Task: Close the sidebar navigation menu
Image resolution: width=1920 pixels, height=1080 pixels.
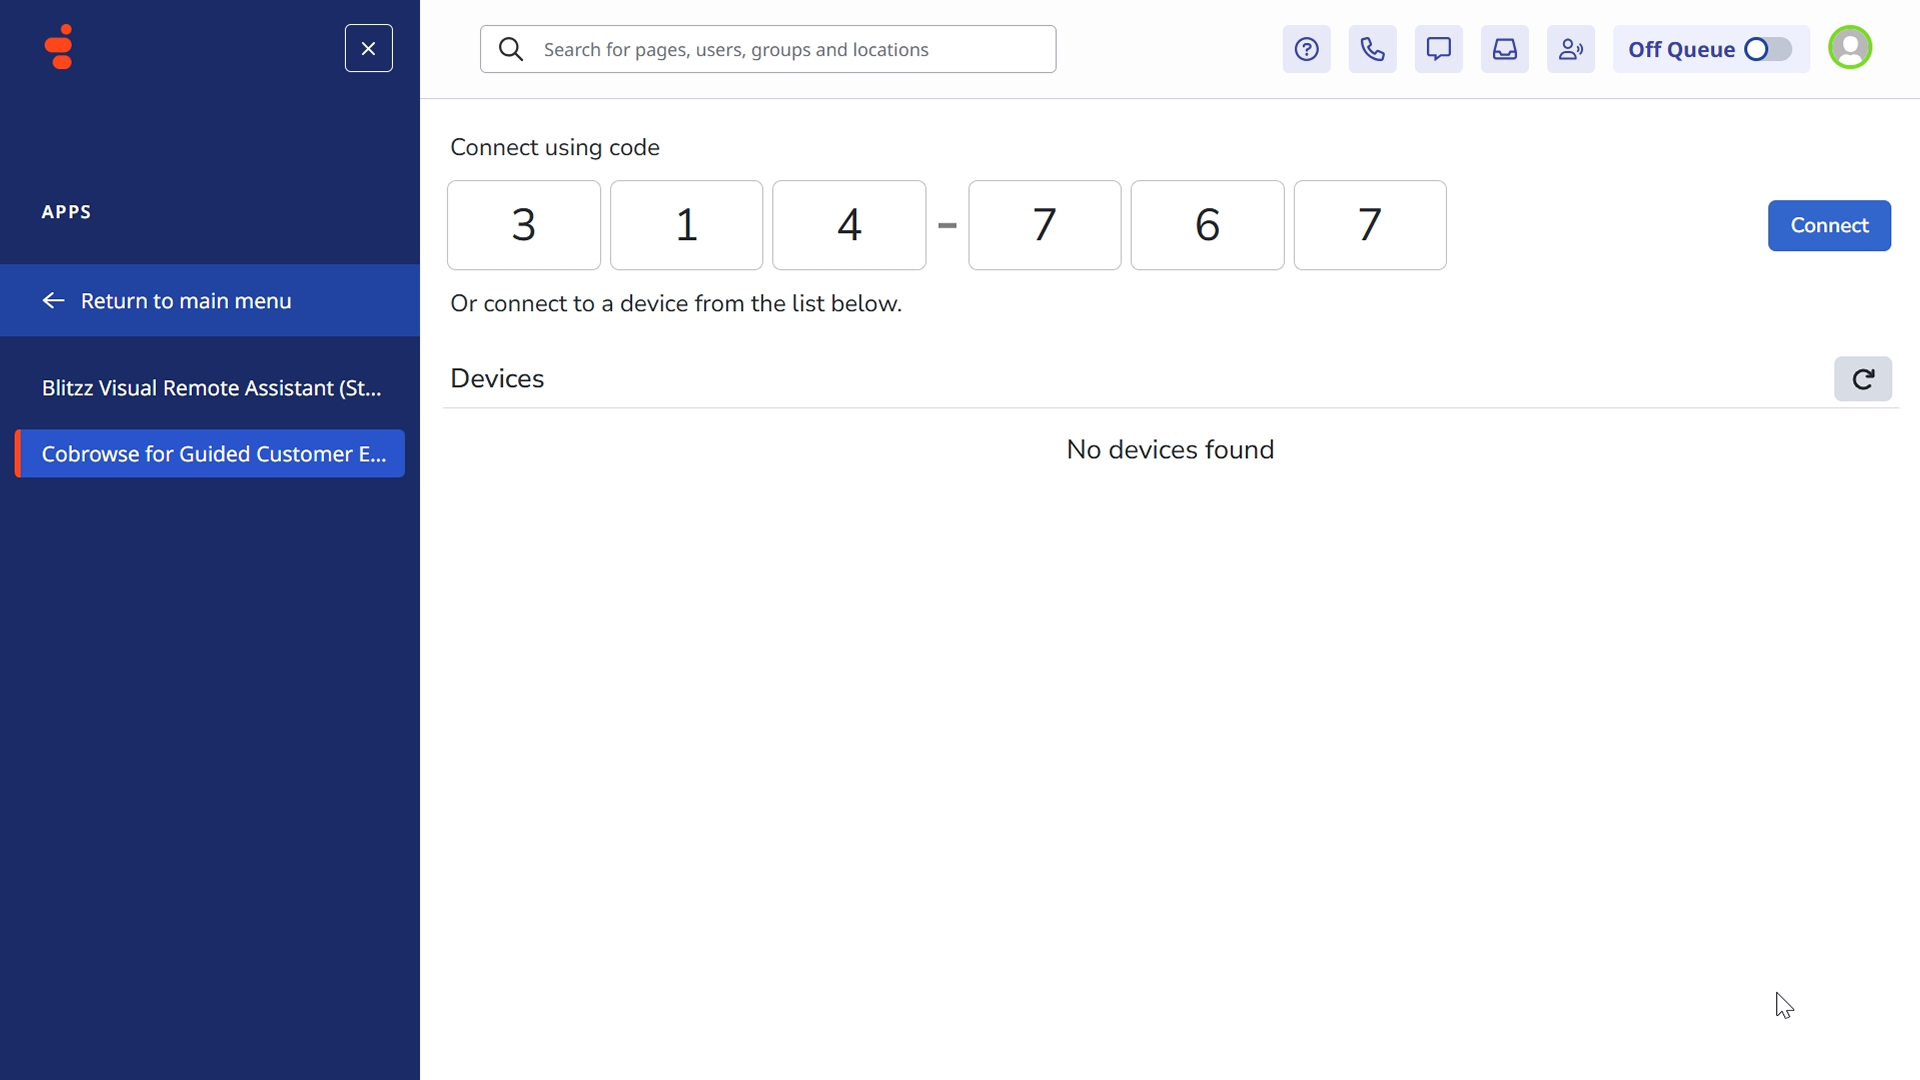Action: [x=368, y=48]
